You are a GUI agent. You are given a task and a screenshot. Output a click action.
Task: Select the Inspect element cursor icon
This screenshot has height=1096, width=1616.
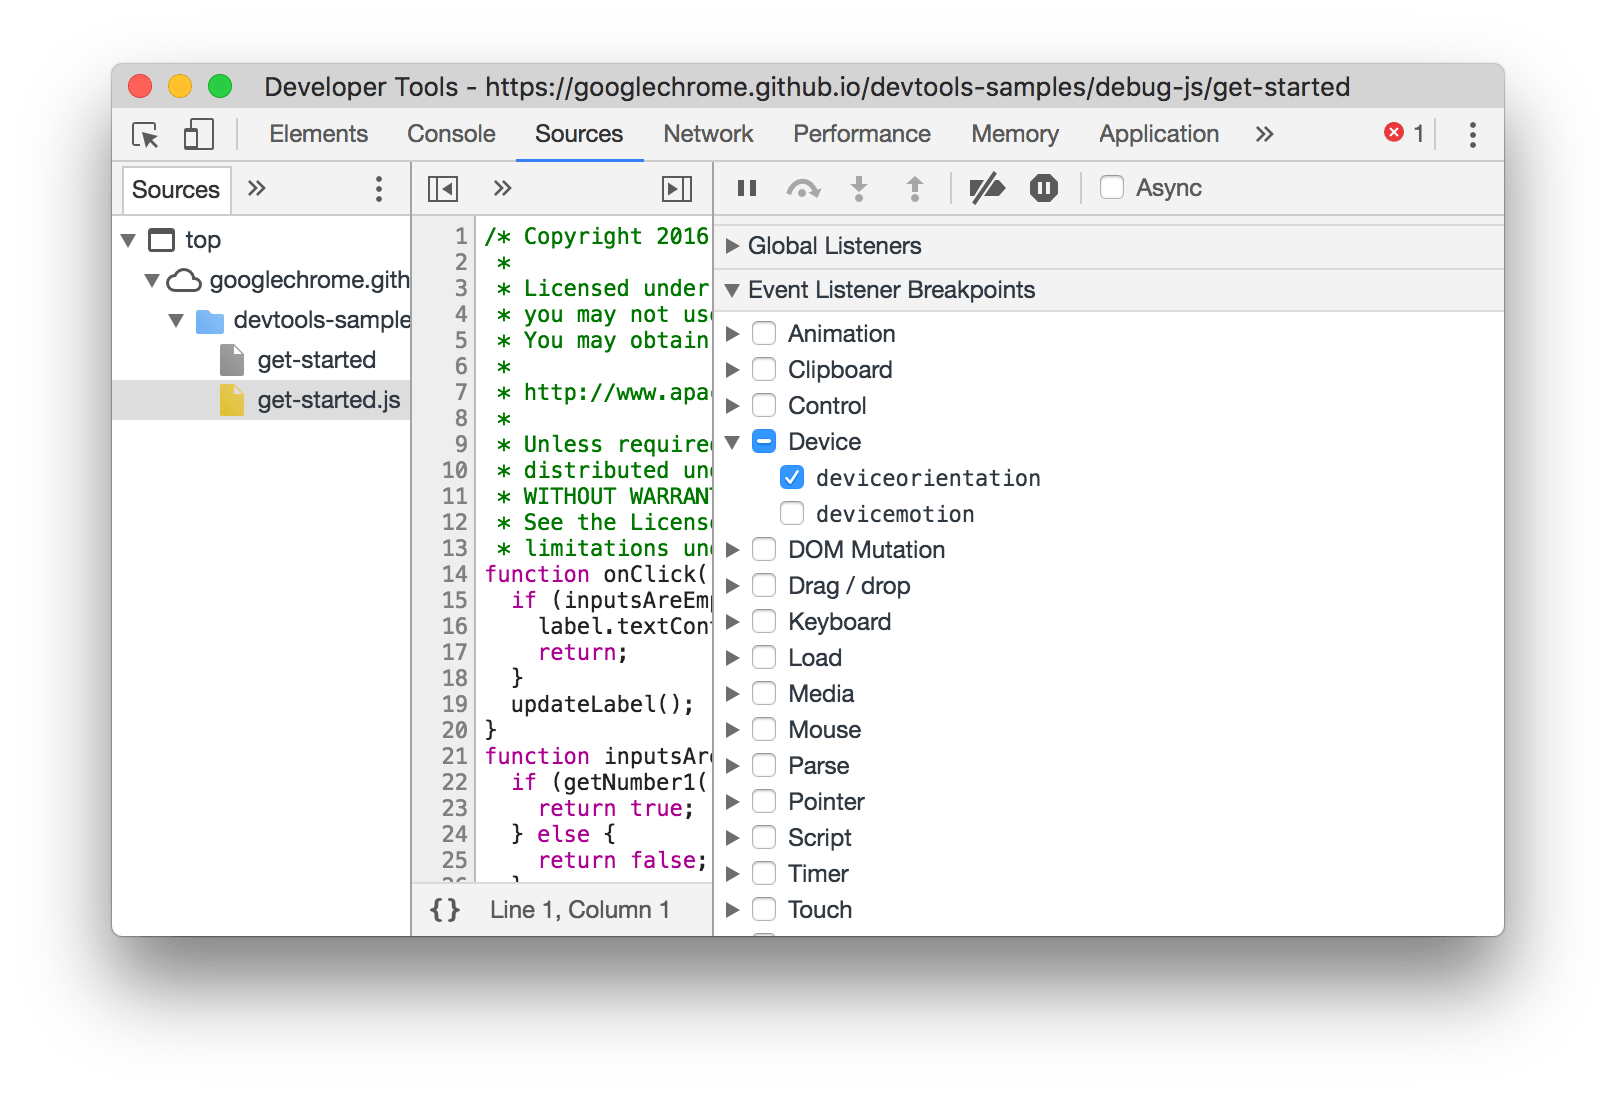(143, 135)
